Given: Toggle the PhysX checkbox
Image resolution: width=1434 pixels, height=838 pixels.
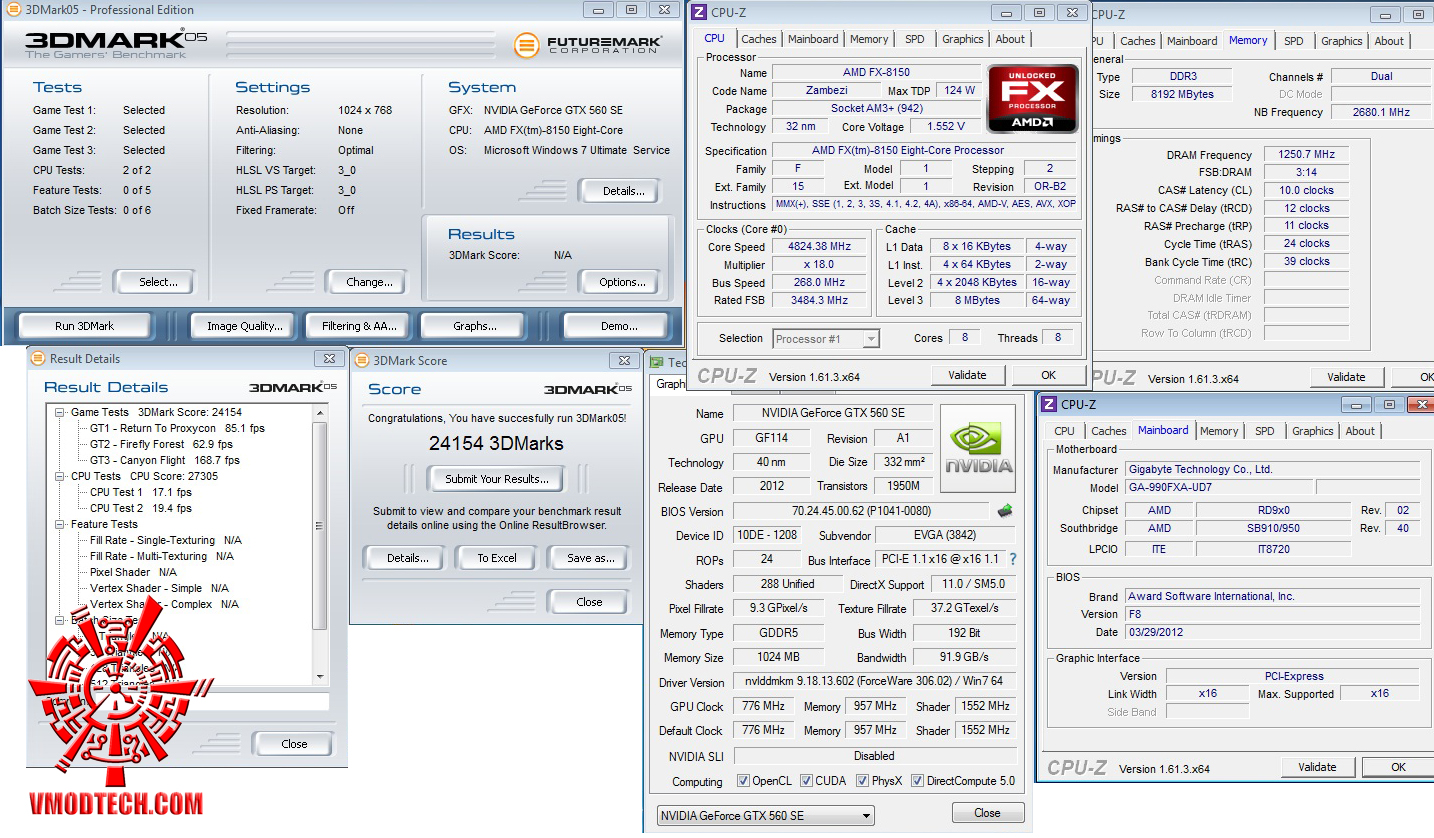Looking at the screenshot, I should click(x=863, y=781).
